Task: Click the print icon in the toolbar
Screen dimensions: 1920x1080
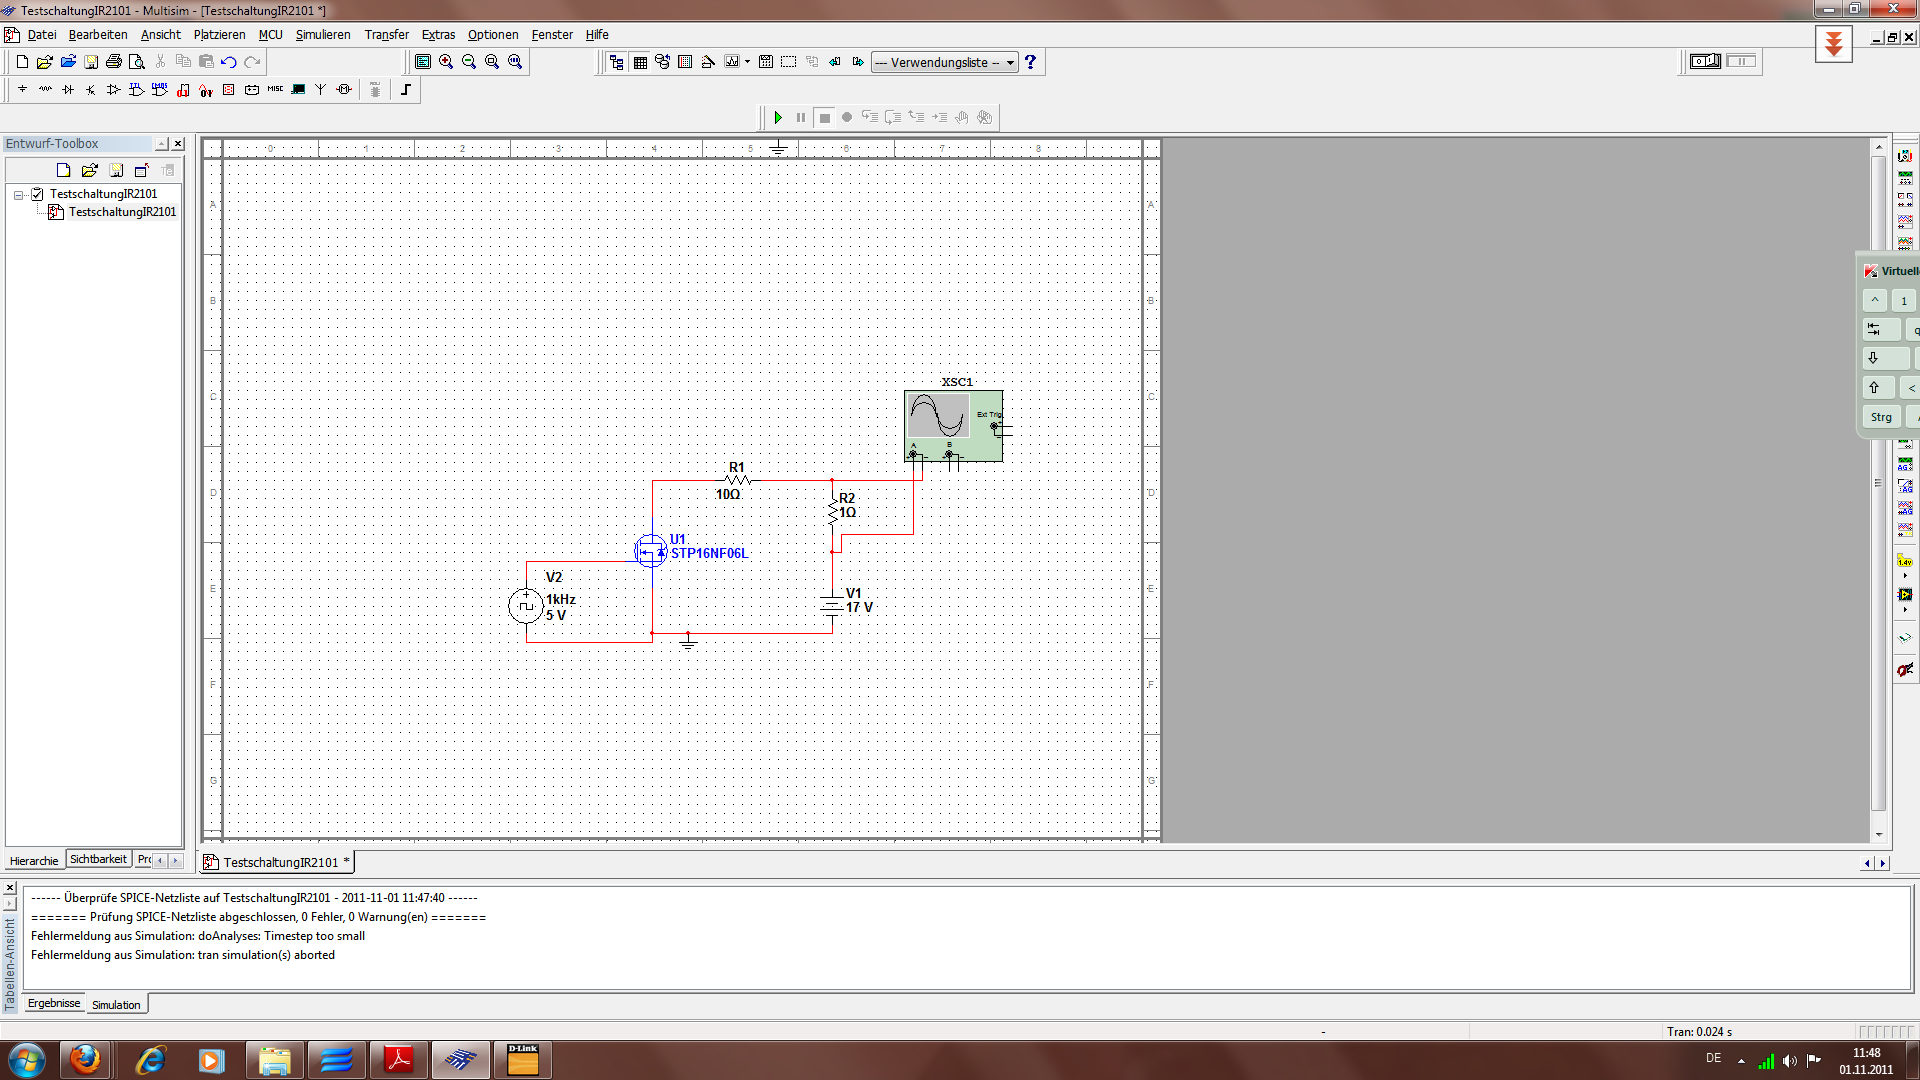Action: [114, 62]
